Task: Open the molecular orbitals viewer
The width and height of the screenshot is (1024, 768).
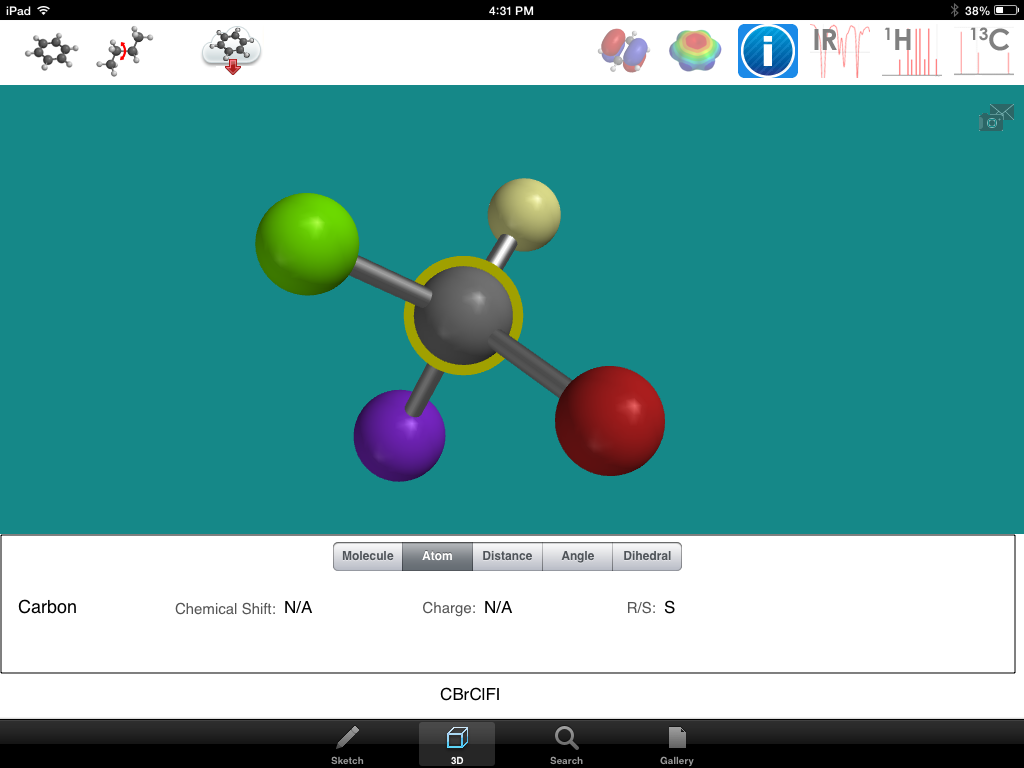Action: coord(624,50)
